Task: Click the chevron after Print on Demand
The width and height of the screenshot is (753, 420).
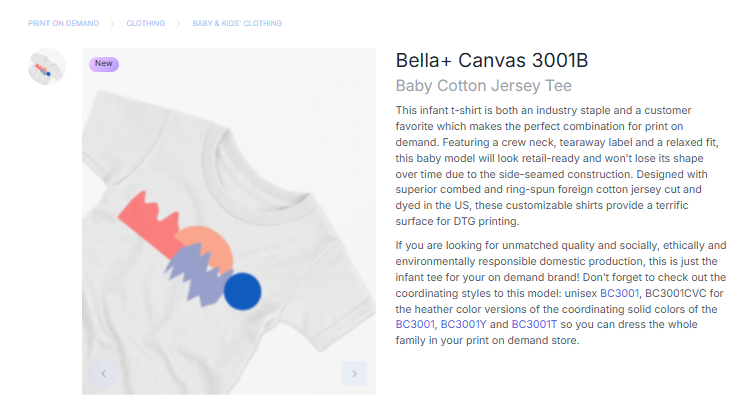Action: click(x=113, y=23)
